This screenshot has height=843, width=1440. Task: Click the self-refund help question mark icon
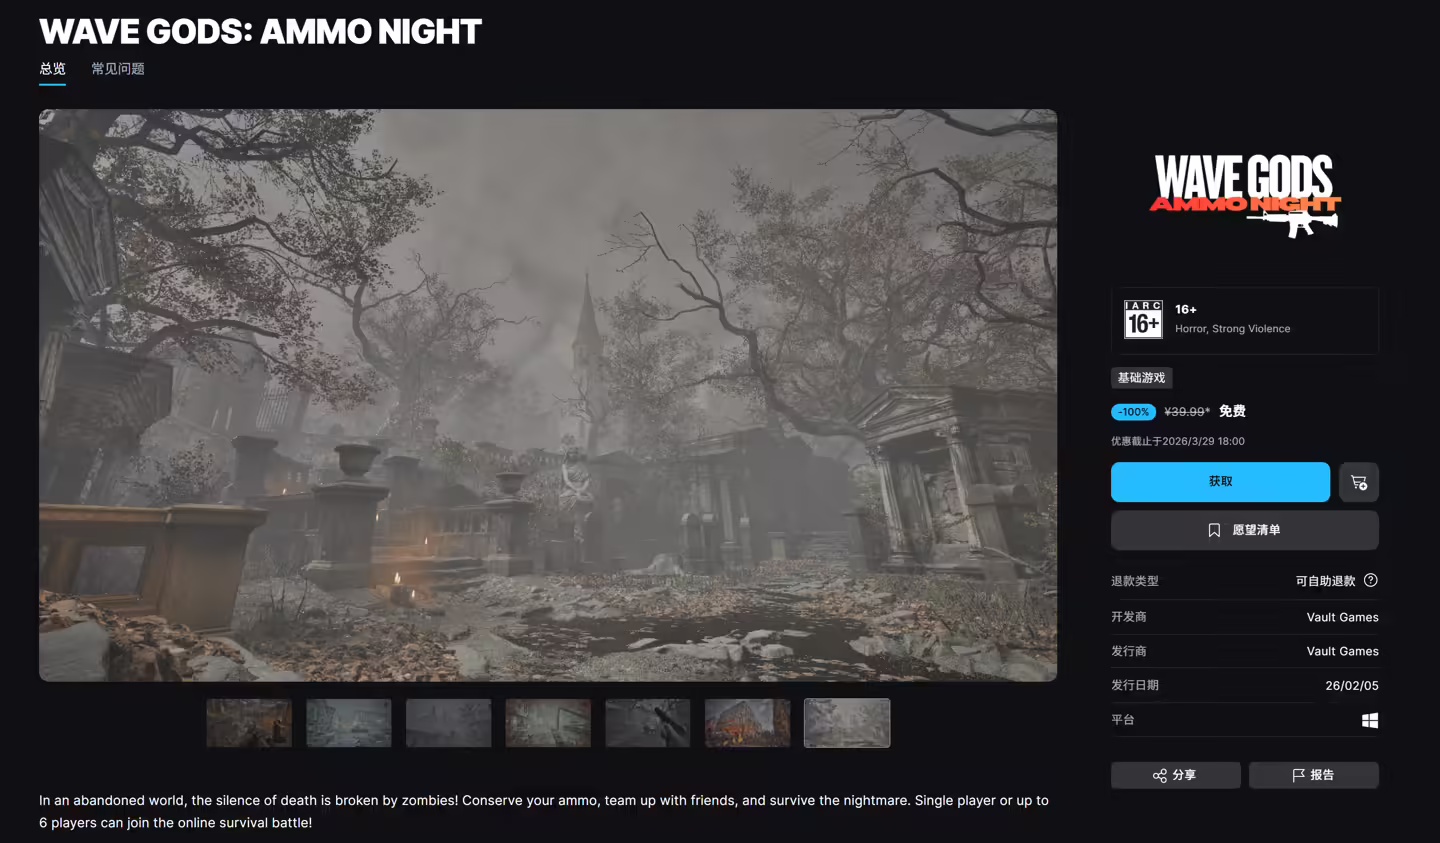point(1371,580)
